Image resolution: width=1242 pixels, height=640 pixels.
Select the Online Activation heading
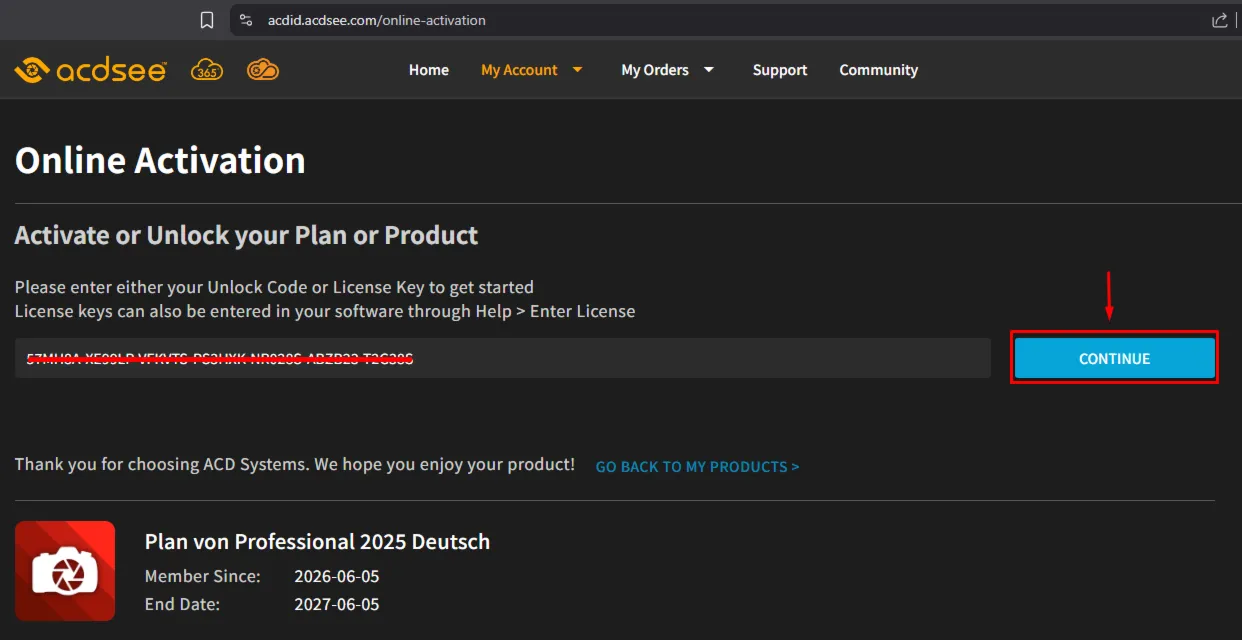(160, 160)
